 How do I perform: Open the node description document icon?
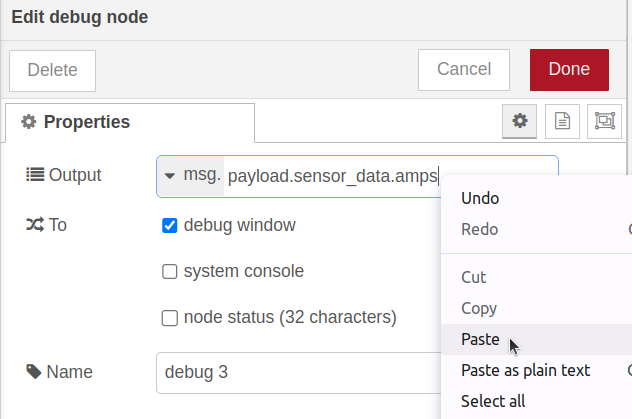(562, 121)
